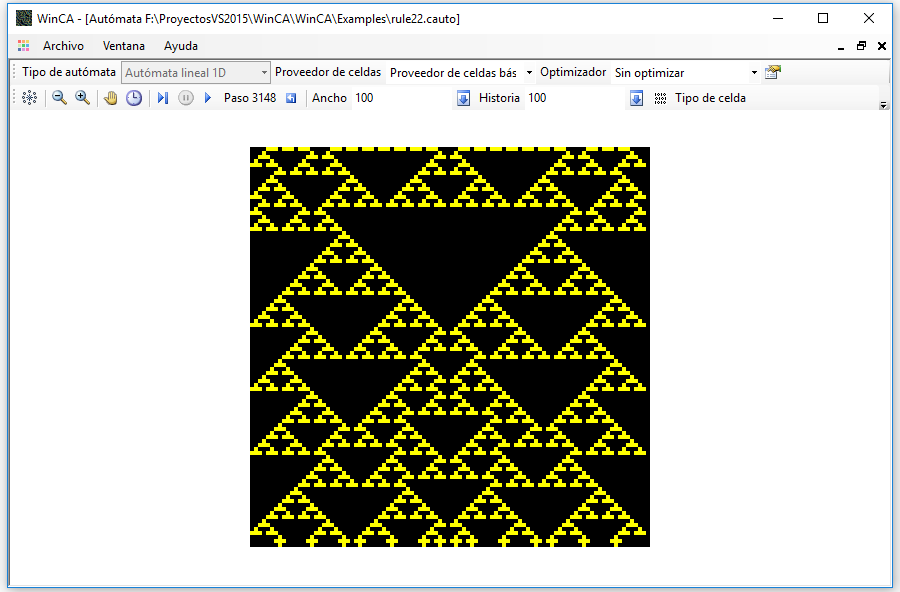Image resolution: width=900 pixels, height=592 pixels.
Task: Zoom out the automaton view
Action: [59, 98]
